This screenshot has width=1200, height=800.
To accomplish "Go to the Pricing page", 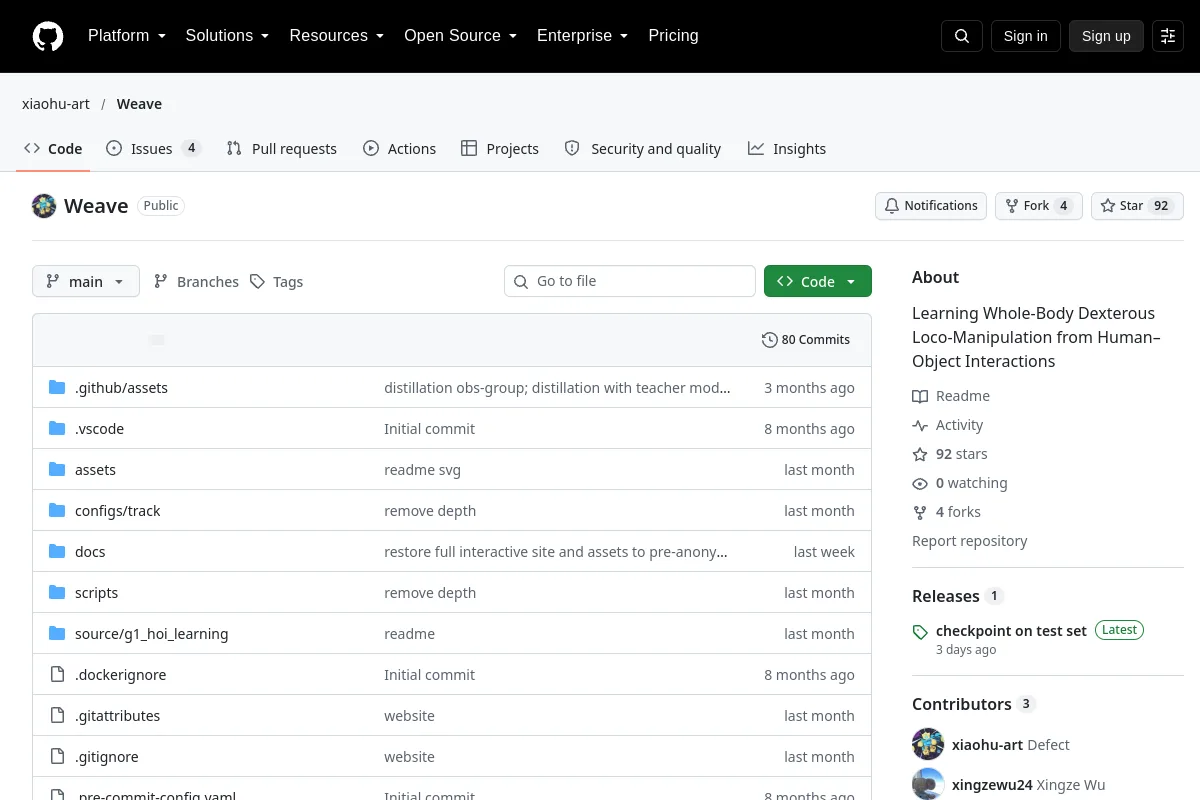I will (673, 36).
